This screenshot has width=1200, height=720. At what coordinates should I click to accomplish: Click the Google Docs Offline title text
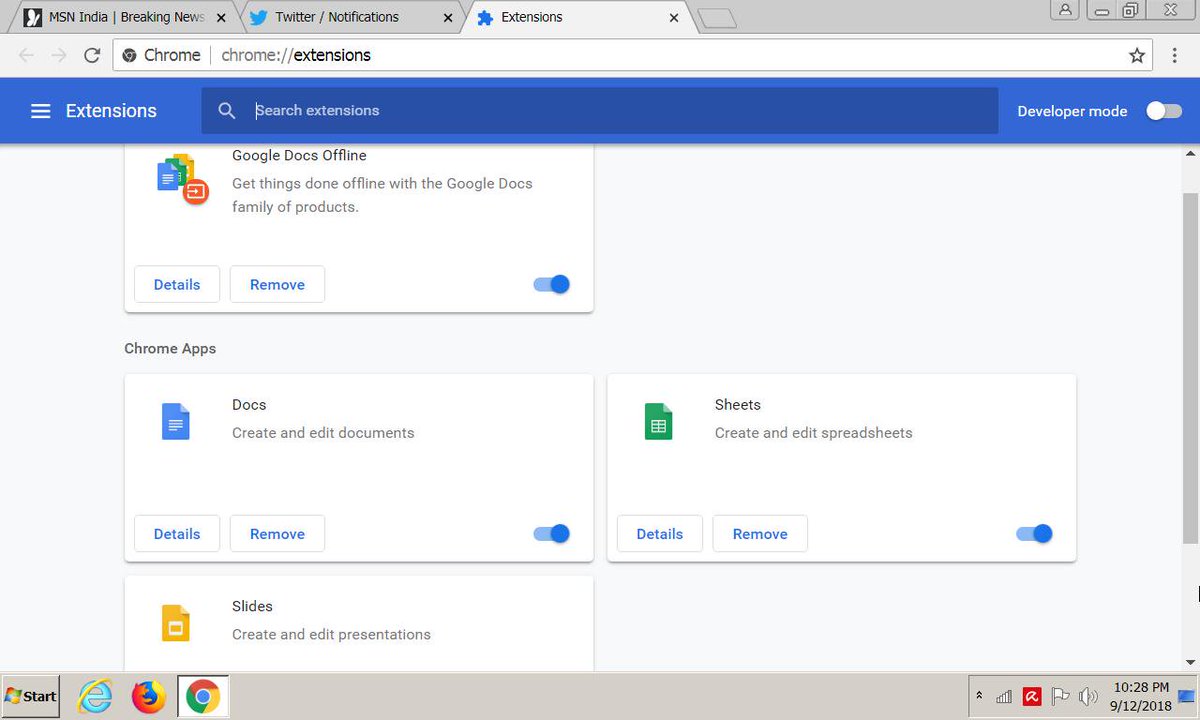(x=299, y=156)
